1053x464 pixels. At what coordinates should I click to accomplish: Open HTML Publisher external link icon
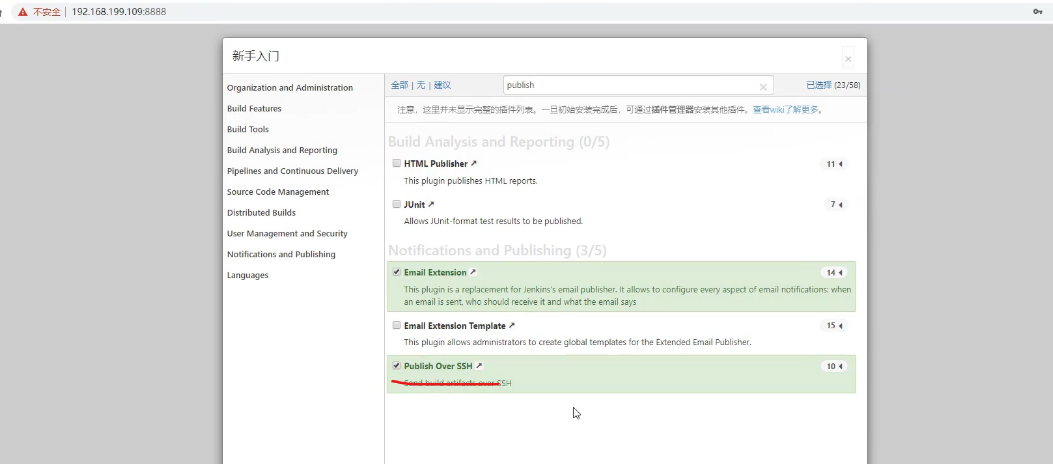pyautogui.click(x=474, y=163)
